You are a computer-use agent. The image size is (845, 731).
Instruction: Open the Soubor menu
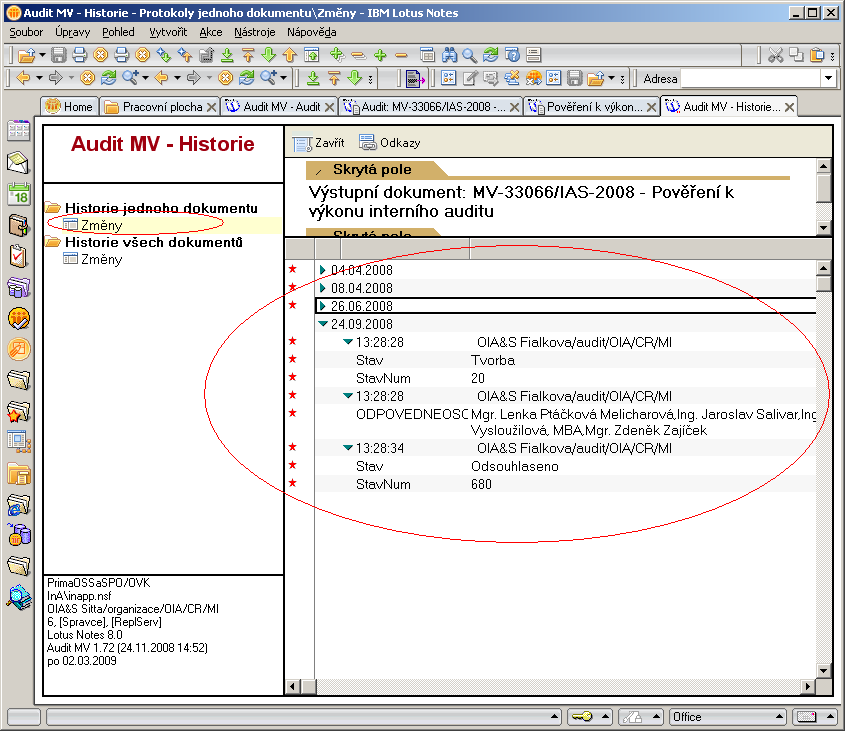(26, 32)
